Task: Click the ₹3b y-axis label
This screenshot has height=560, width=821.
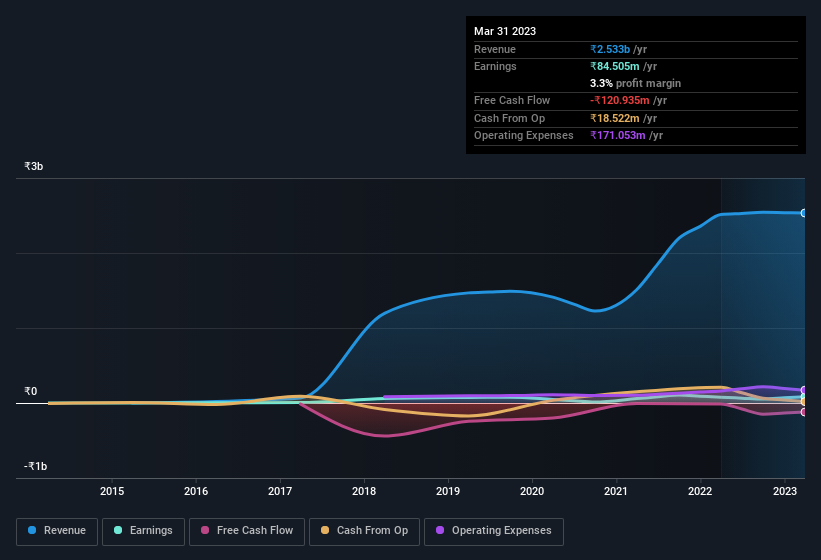Action: pyautogui.click(x=34, y=166)
